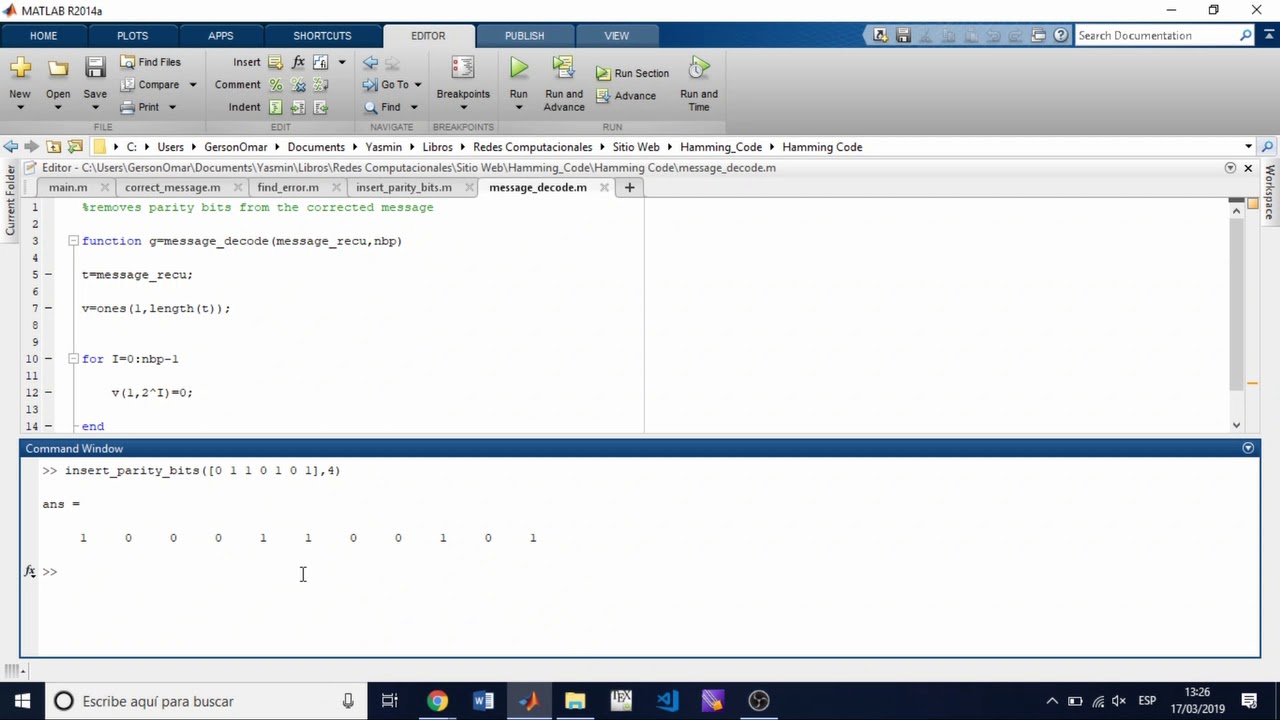Switch to the HOME ribbon tab

[x=43, y=36]
